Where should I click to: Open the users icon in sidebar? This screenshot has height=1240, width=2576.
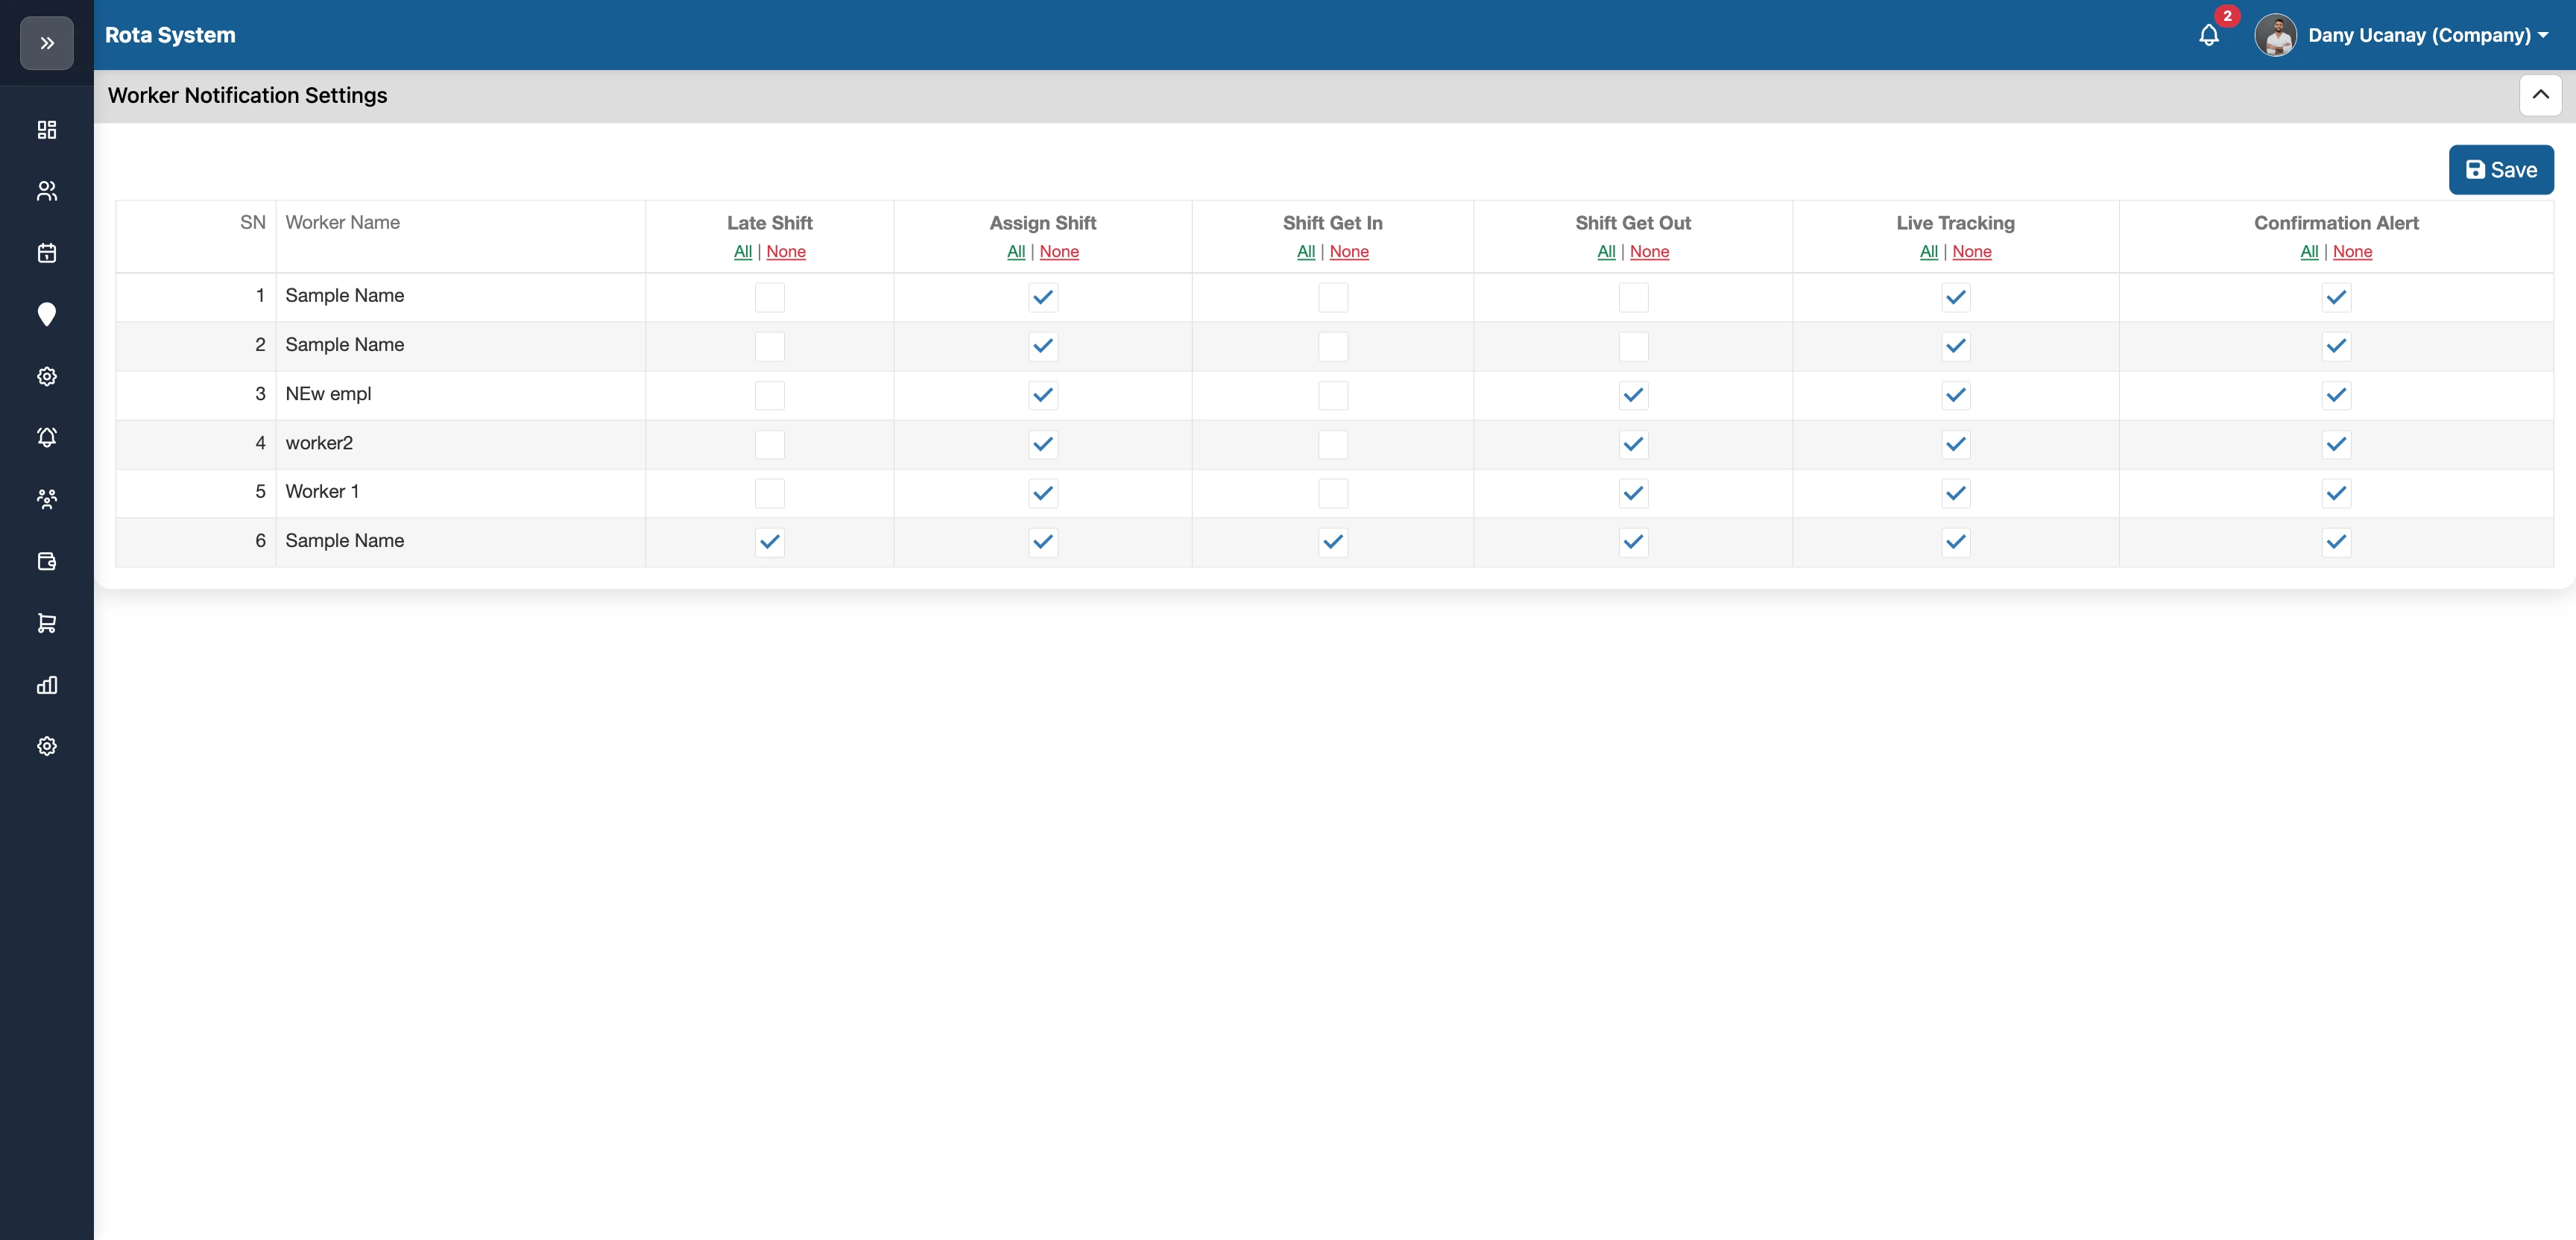coord(46,191)
